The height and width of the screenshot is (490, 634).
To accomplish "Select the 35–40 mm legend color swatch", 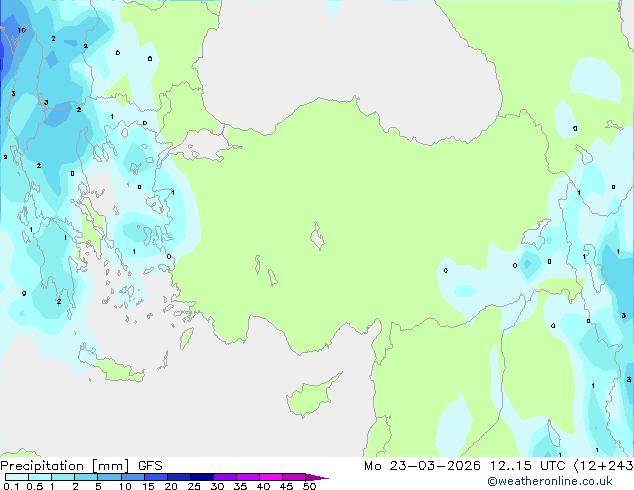I will click(248, 477).
